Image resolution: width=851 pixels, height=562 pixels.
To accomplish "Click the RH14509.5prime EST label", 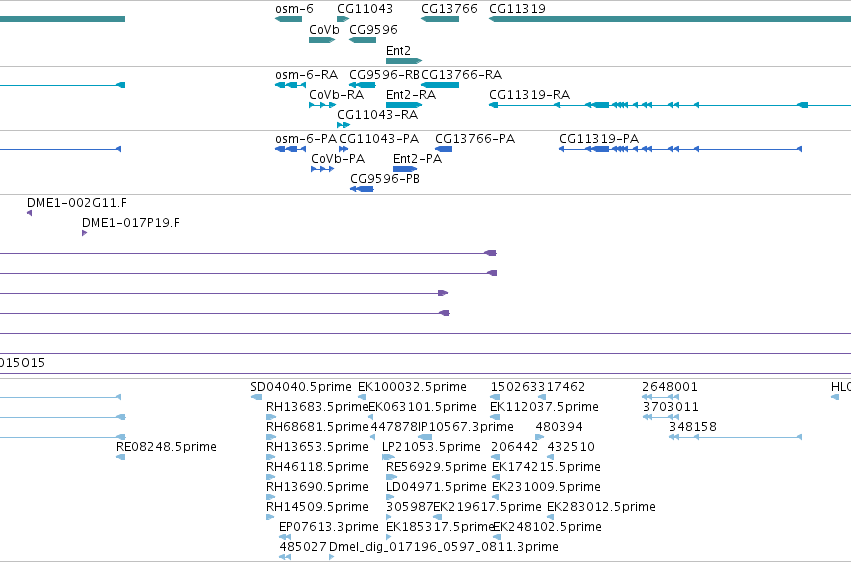I will (317, 507).
